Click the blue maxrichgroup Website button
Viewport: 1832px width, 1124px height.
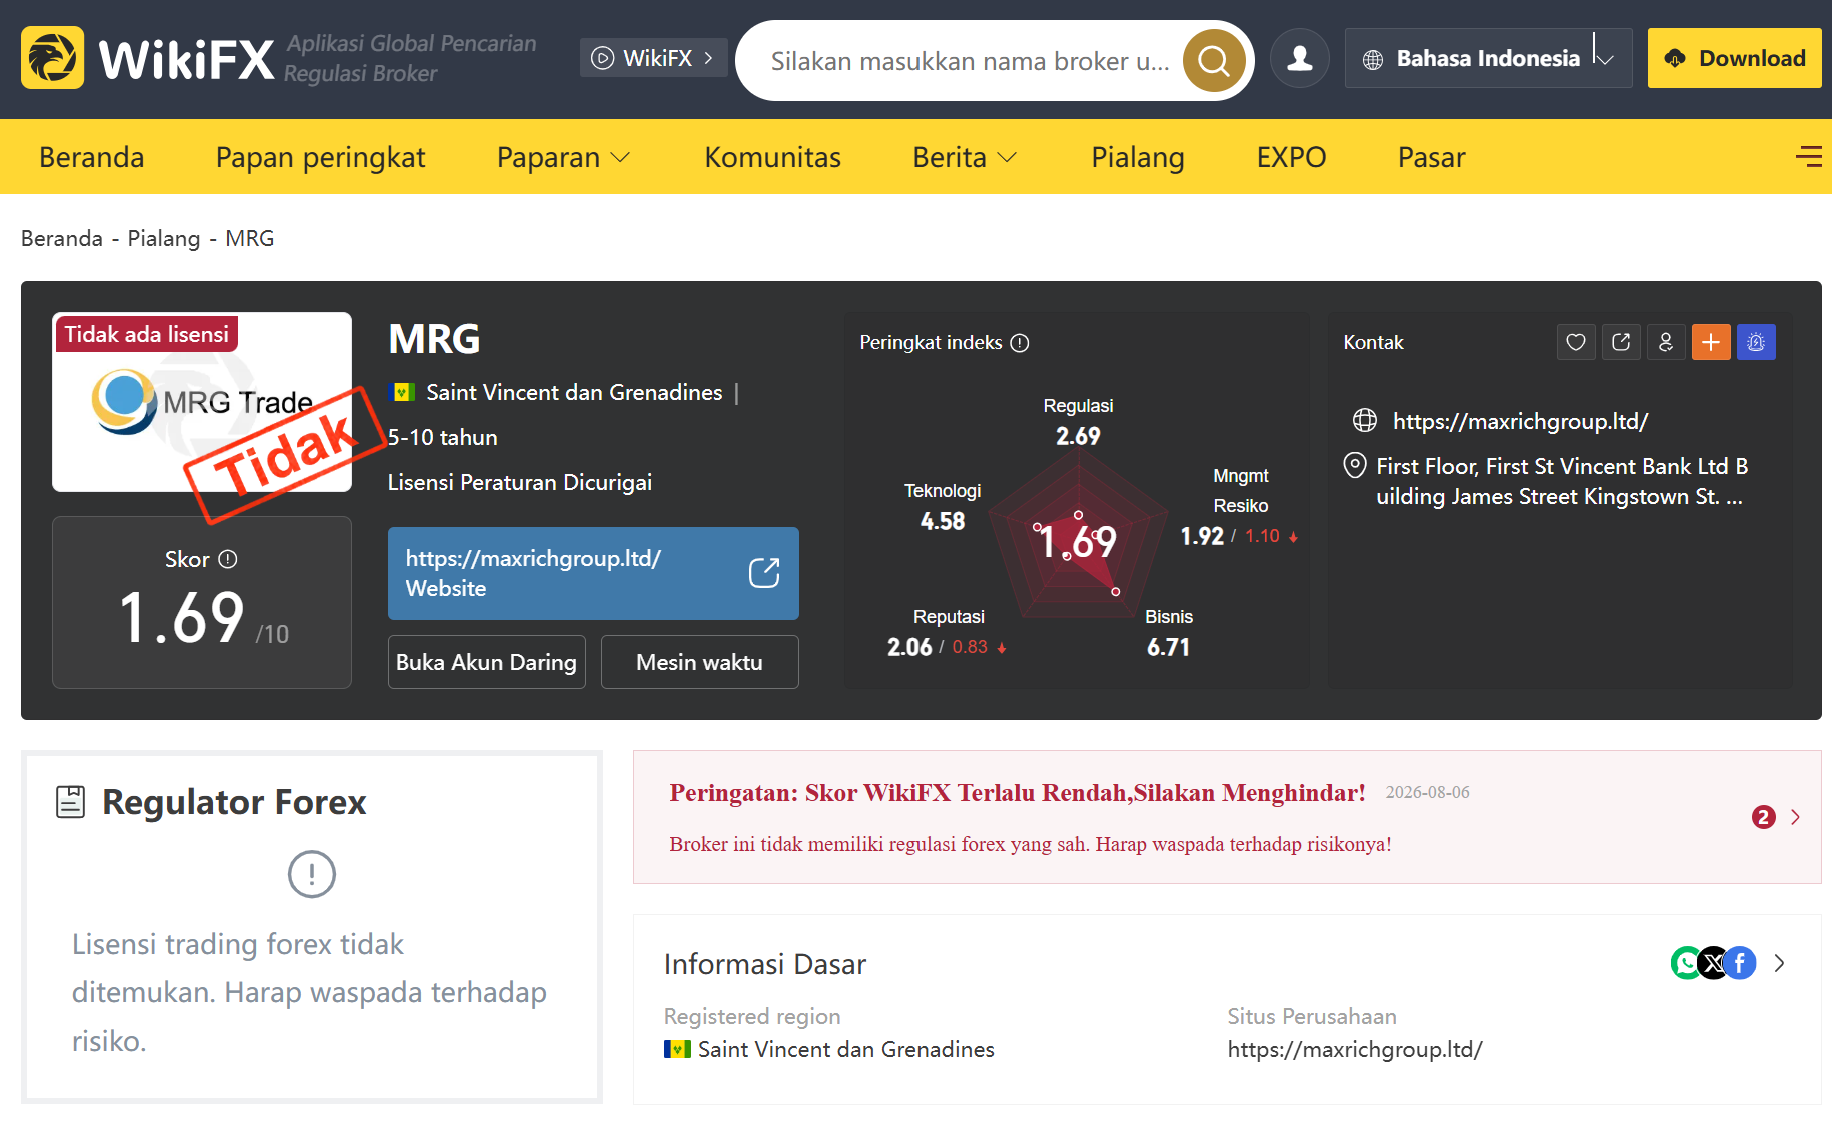click(593, 573)
